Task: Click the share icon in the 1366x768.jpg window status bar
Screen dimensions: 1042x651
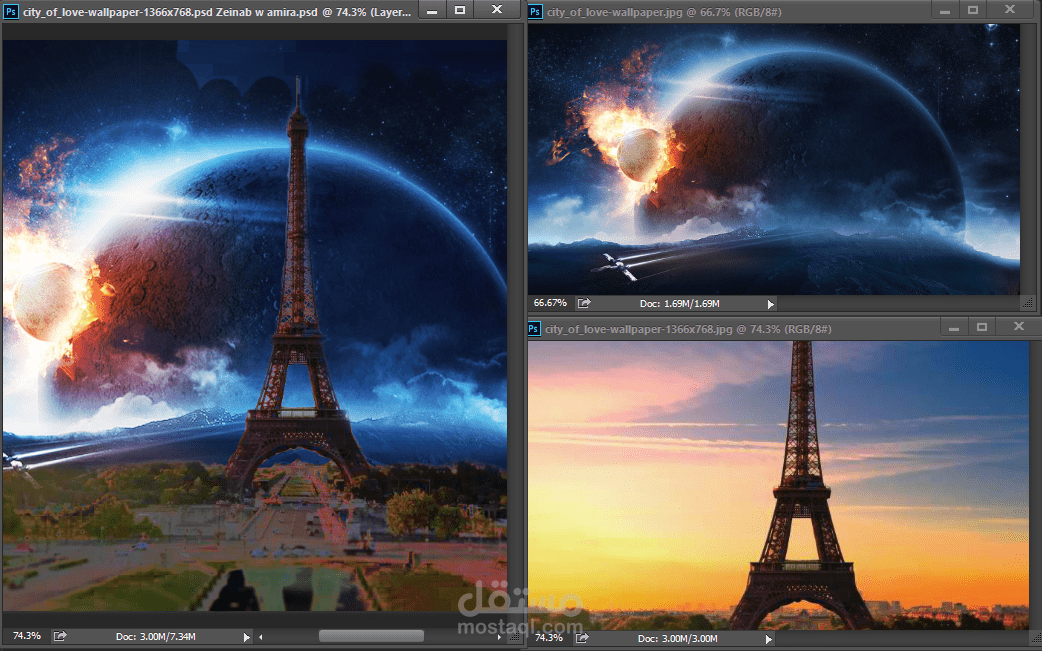Action: (x=582, y=638)
